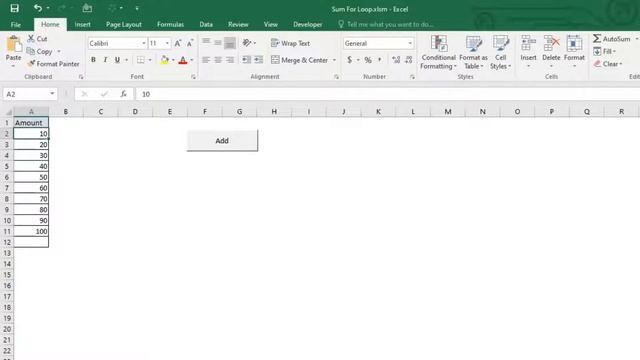This screenshot has height=360, width=640.
Task: Apply the comma style icon
Action: coord(380,60)
